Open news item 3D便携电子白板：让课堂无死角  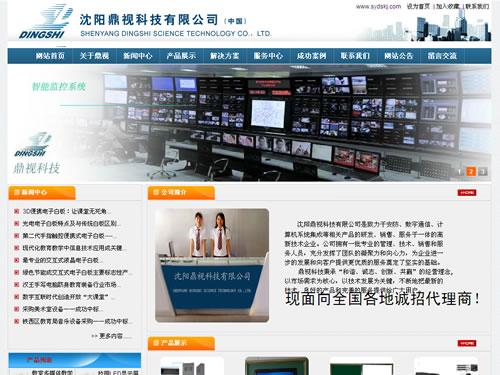point(66,211)
